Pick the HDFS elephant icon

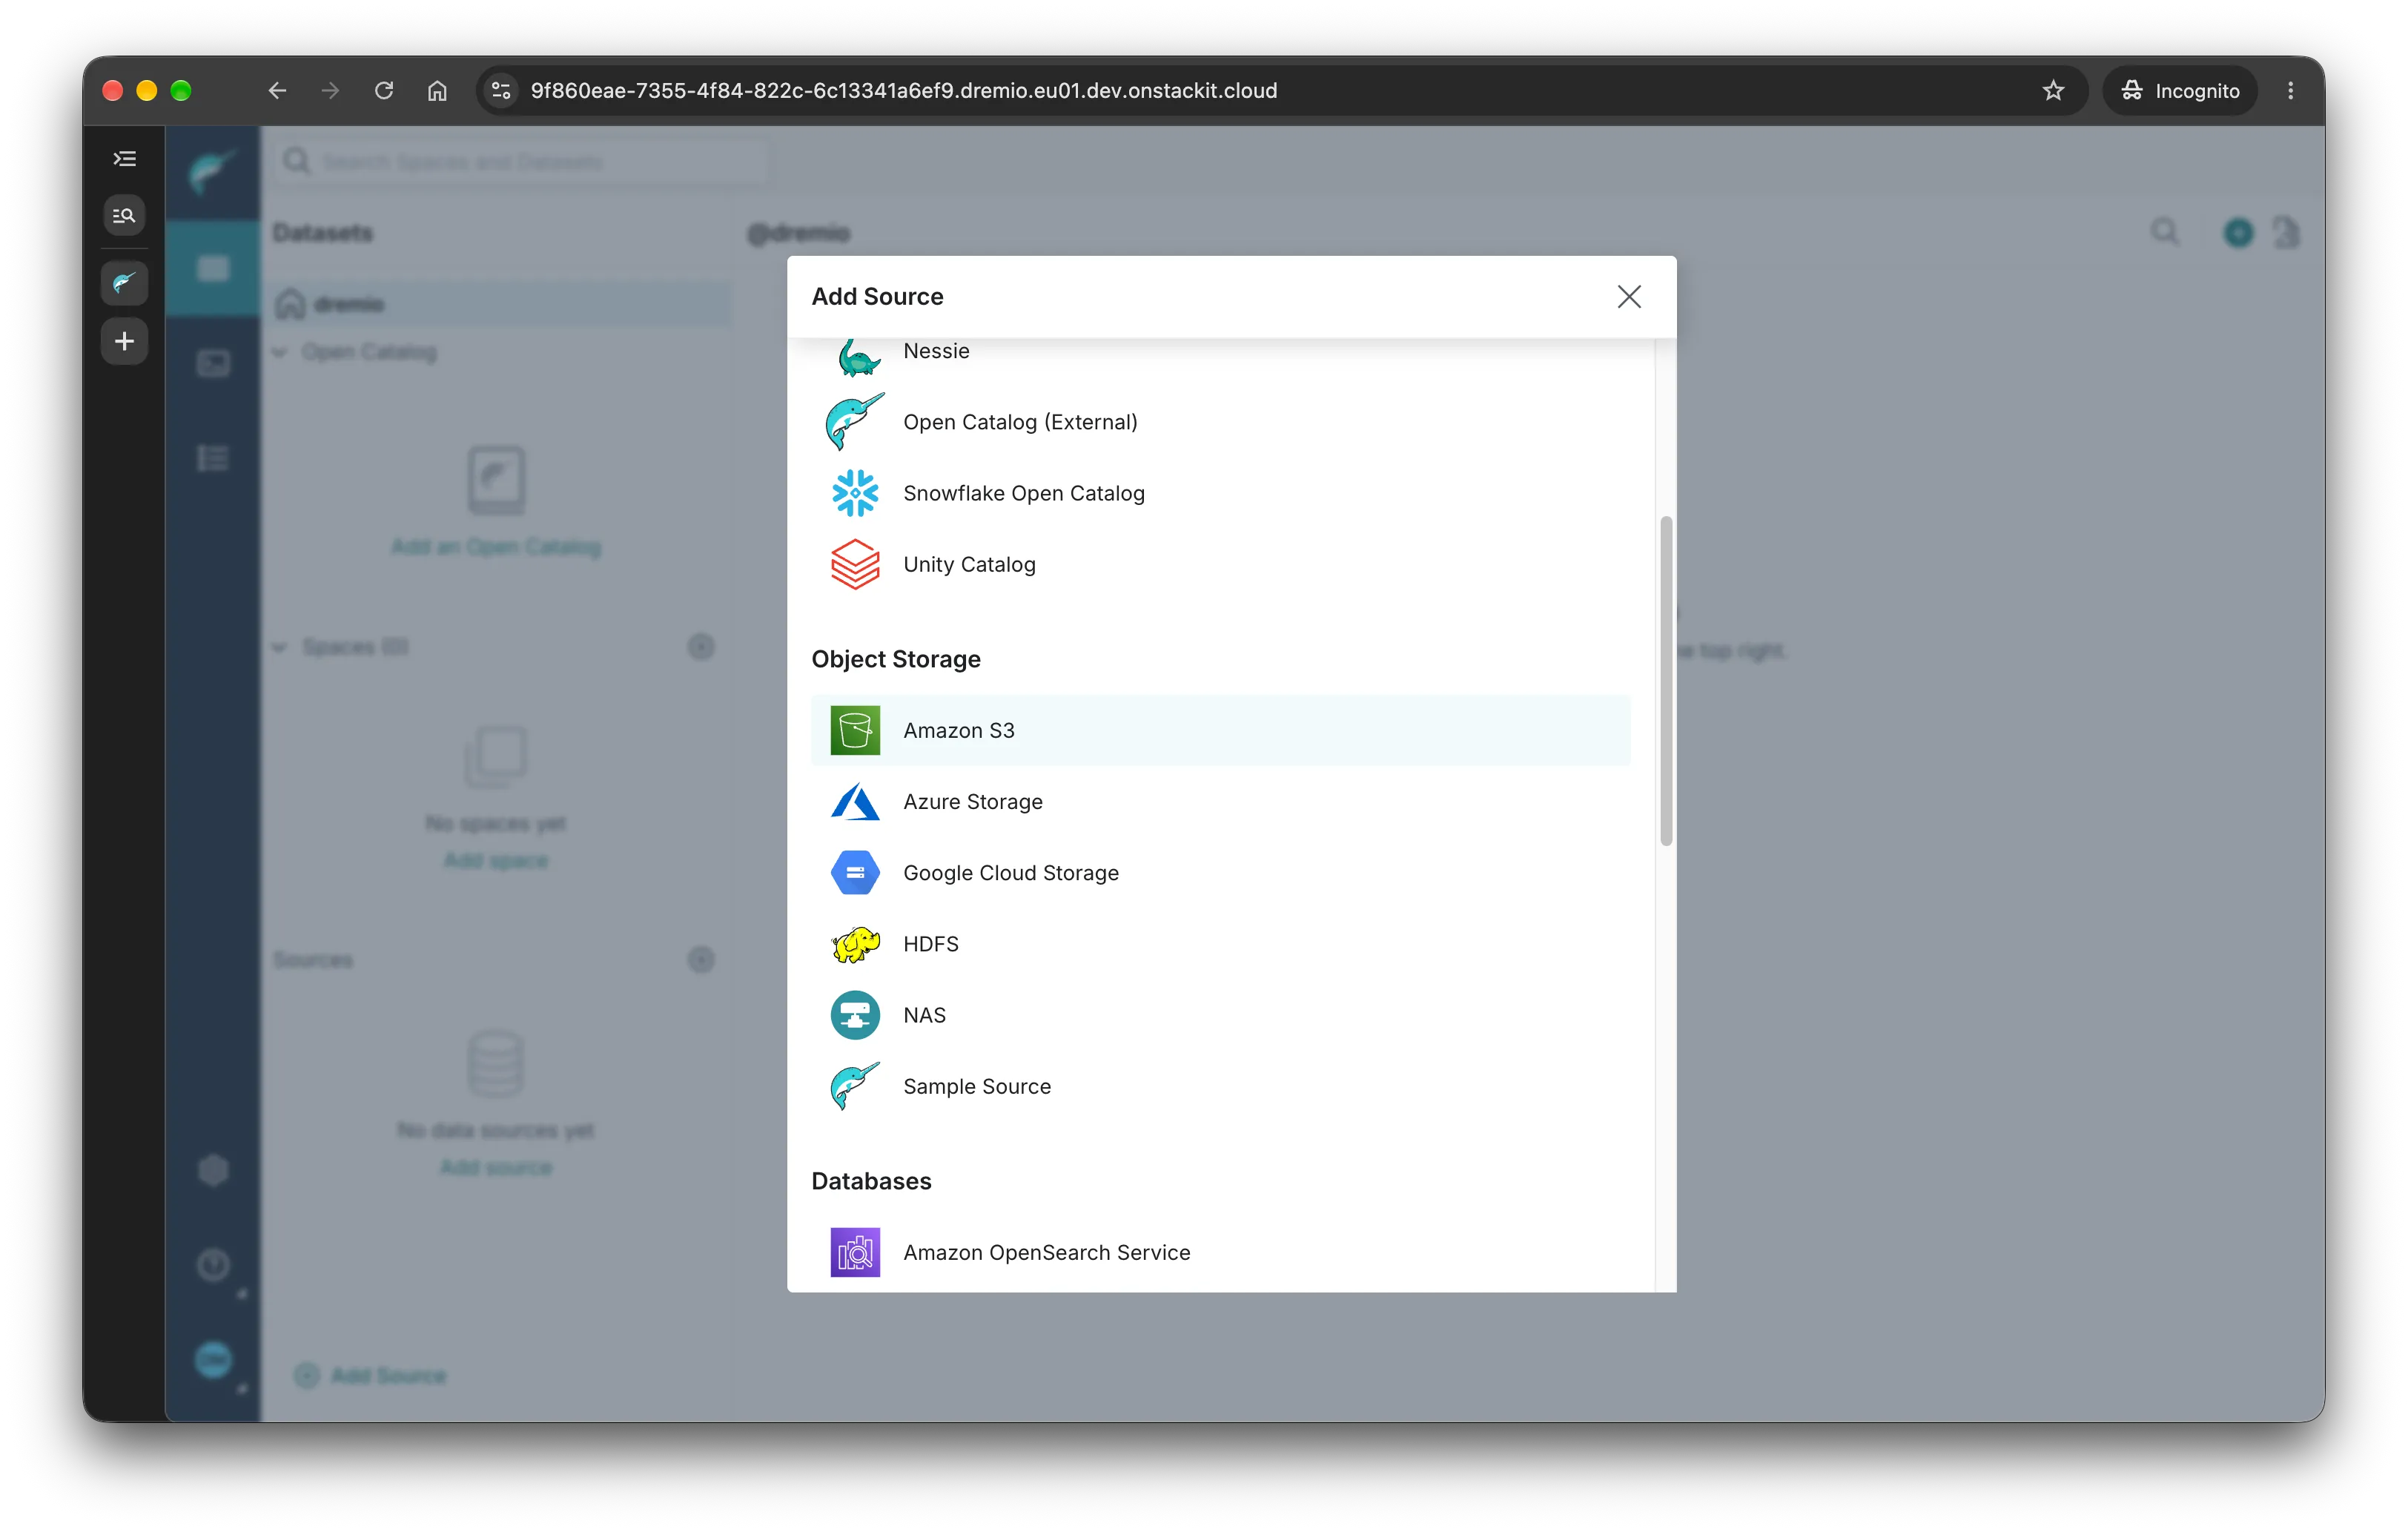point(855,943)
